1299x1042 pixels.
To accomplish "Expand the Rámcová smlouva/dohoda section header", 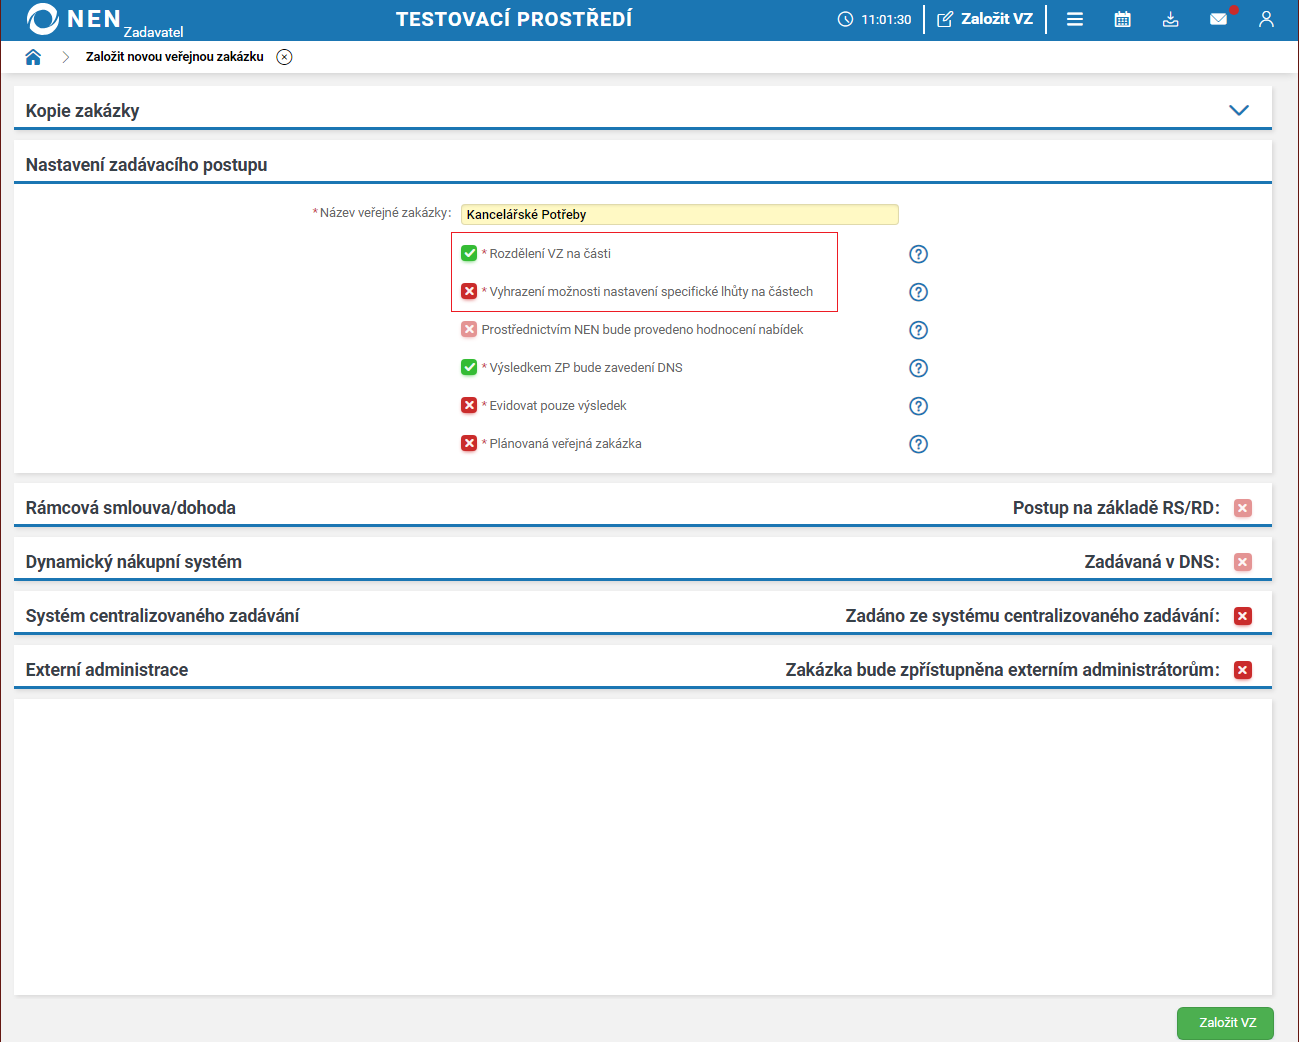I will (131, 508).
